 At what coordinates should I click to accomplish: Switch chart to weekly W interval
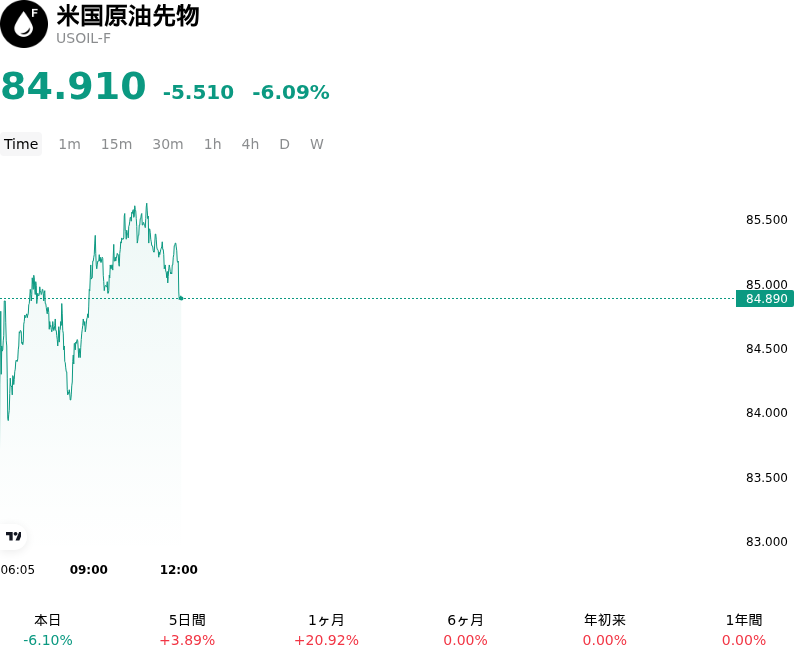point(317,144)
